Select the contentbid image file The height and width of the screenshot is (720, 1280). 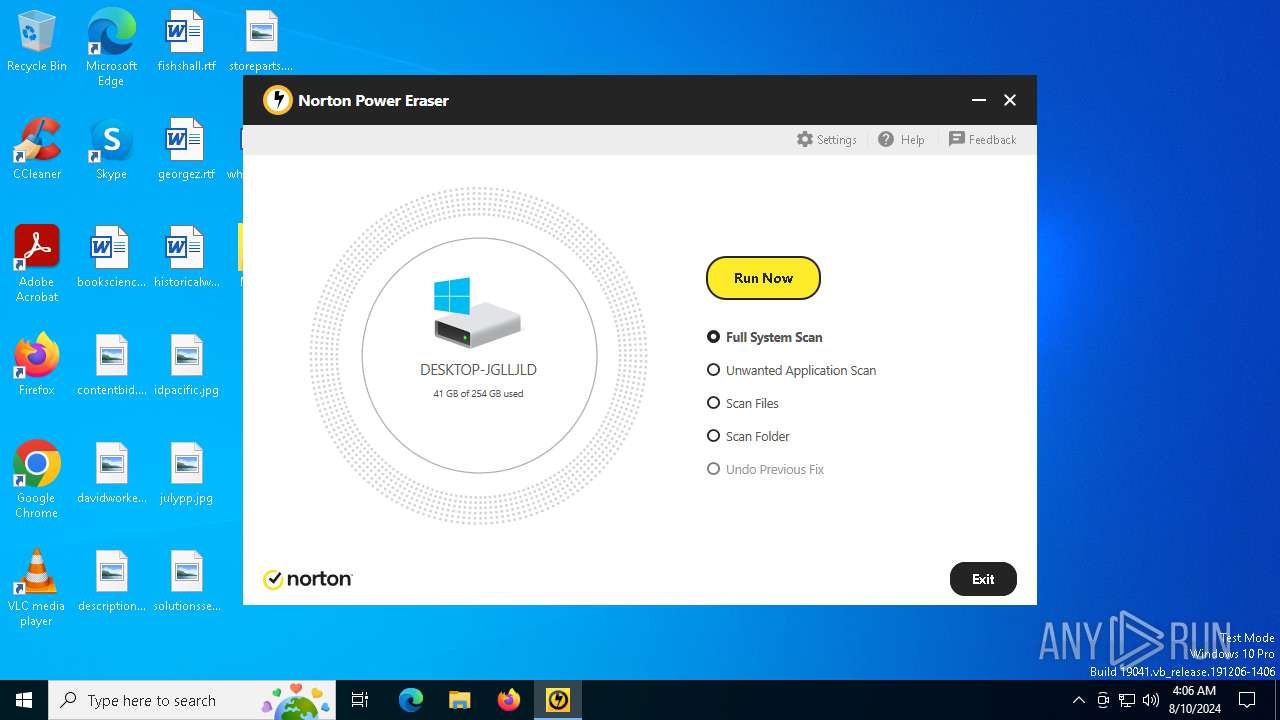pos(111,366)
